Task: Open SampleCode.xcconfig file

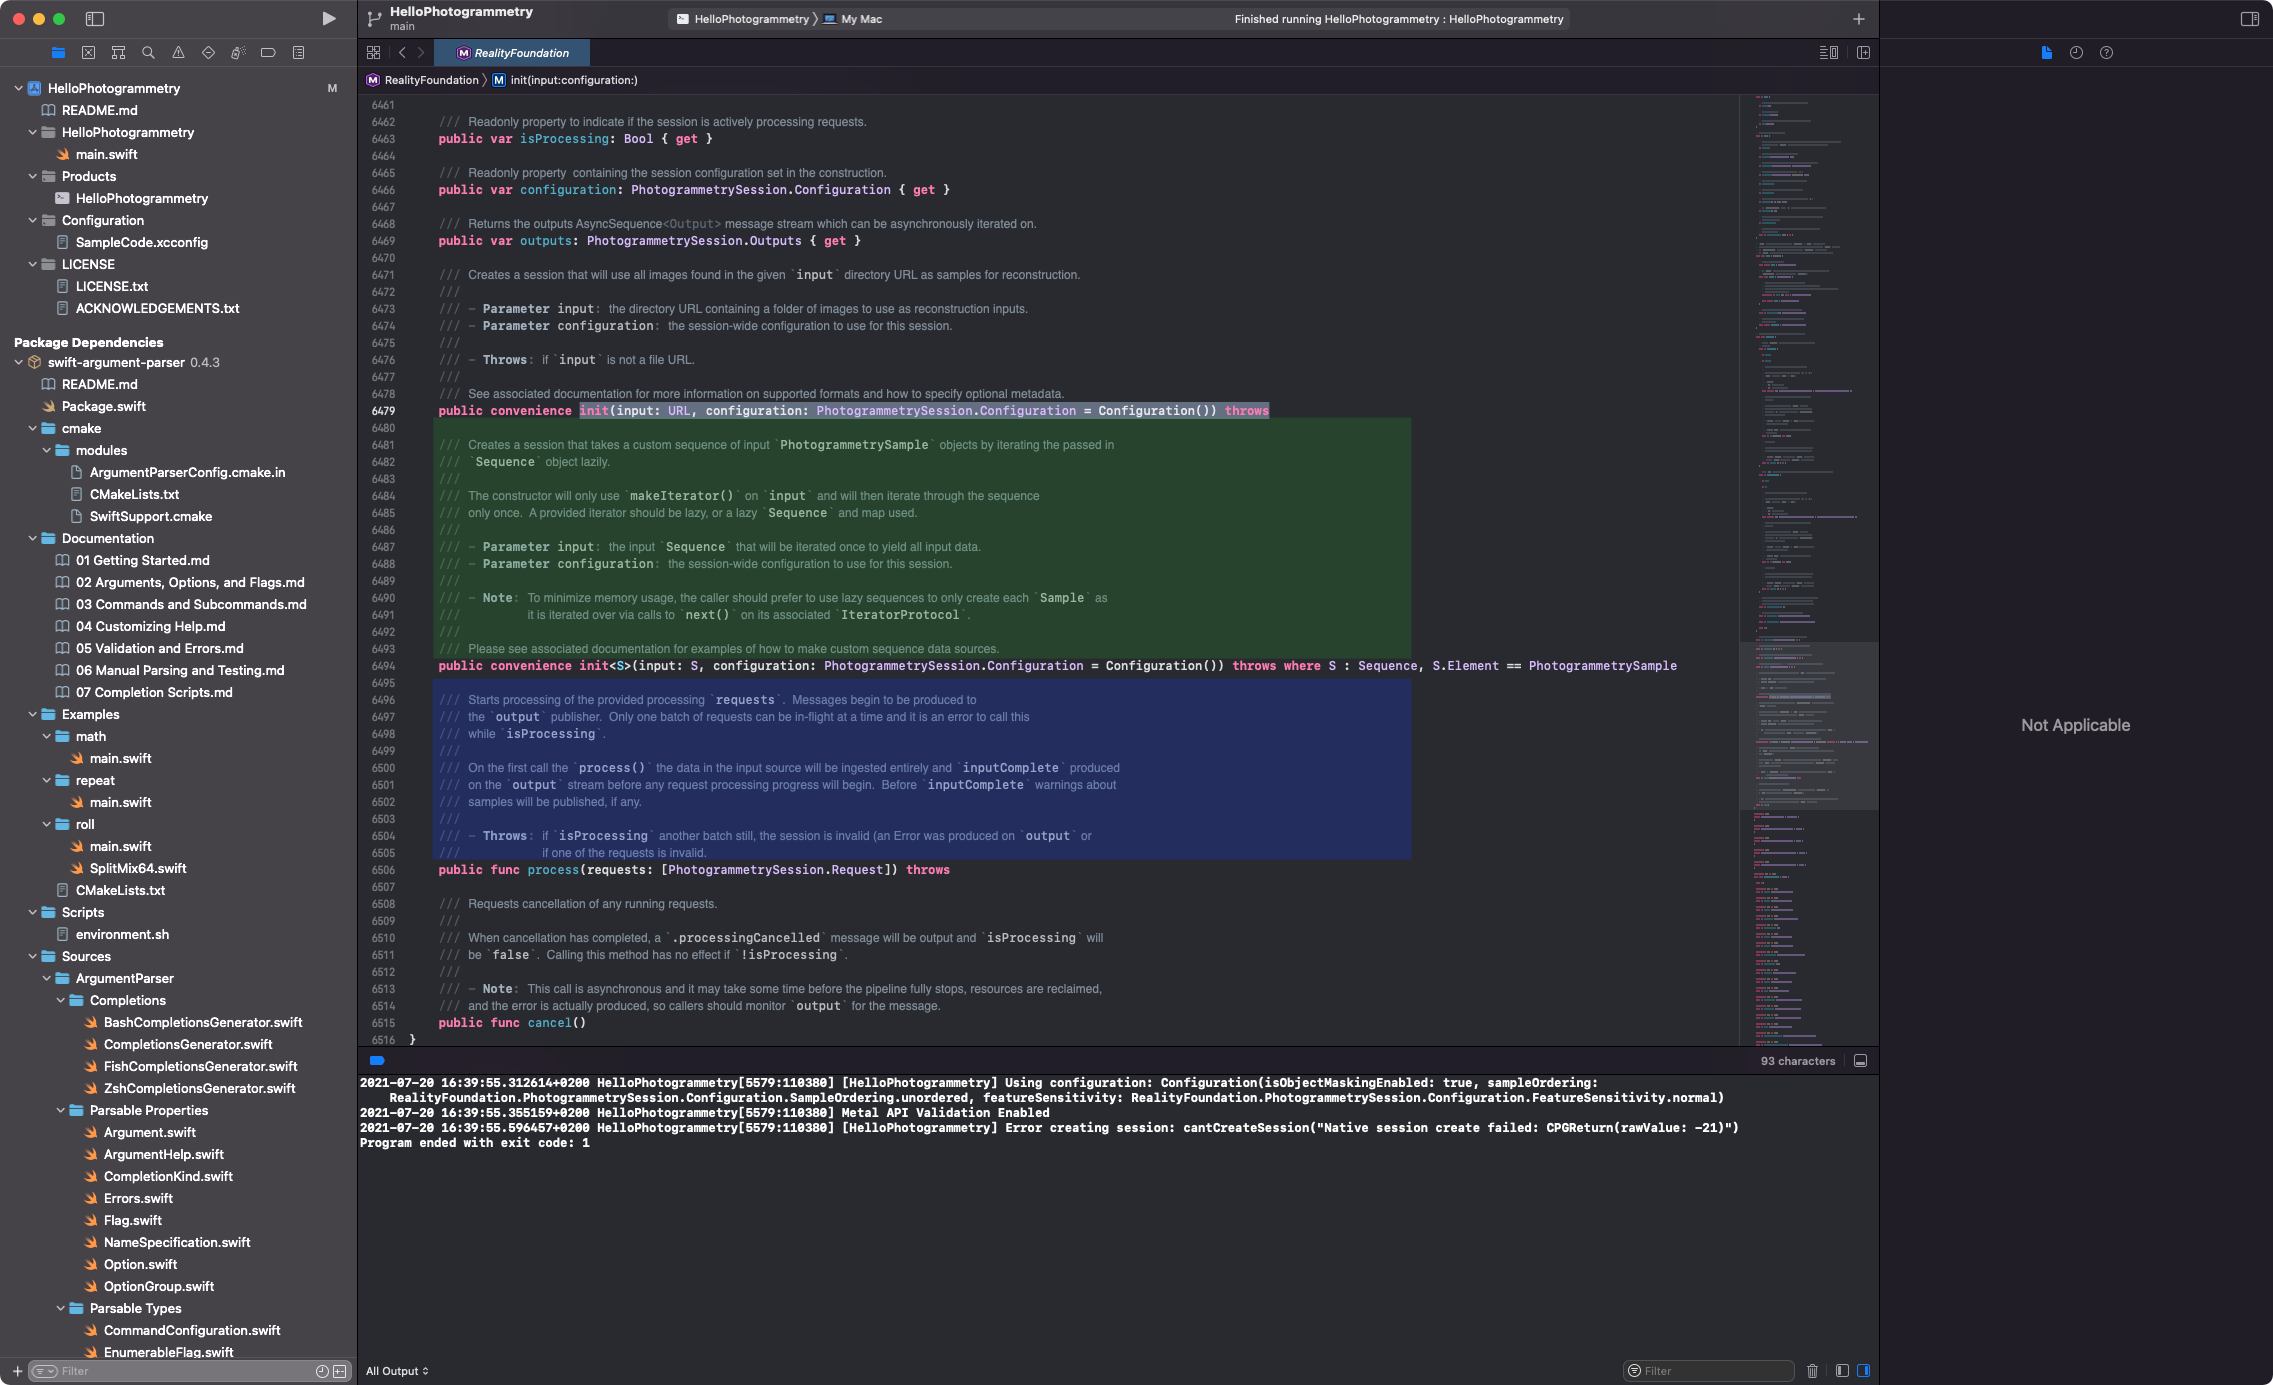Action: 141,242
